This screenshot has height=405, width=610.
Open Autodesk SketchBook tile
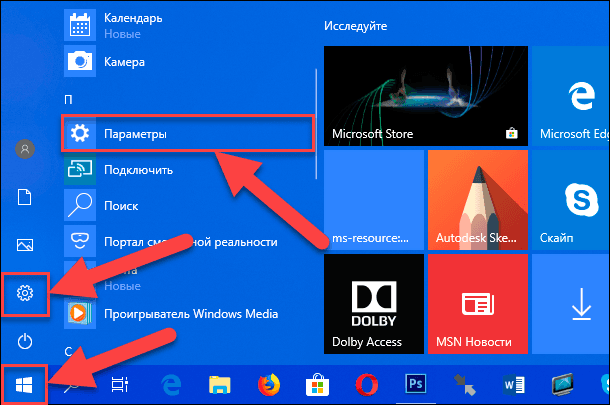(x=478, y=200)
